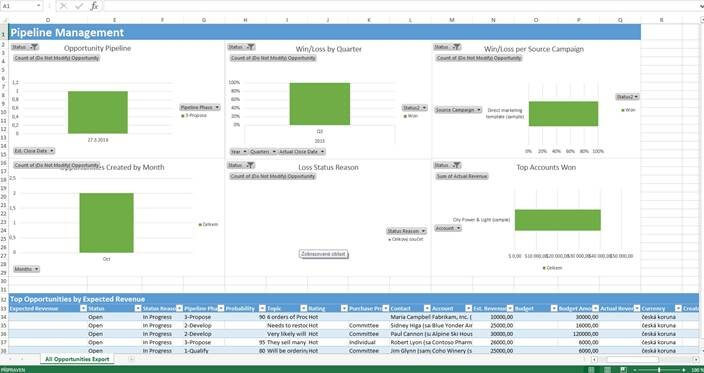Image resolution: width=704 pixels, height=373 pixels.
Task: Click Count field button on Loss Status Reason chart
Action: tap(273, 176)
